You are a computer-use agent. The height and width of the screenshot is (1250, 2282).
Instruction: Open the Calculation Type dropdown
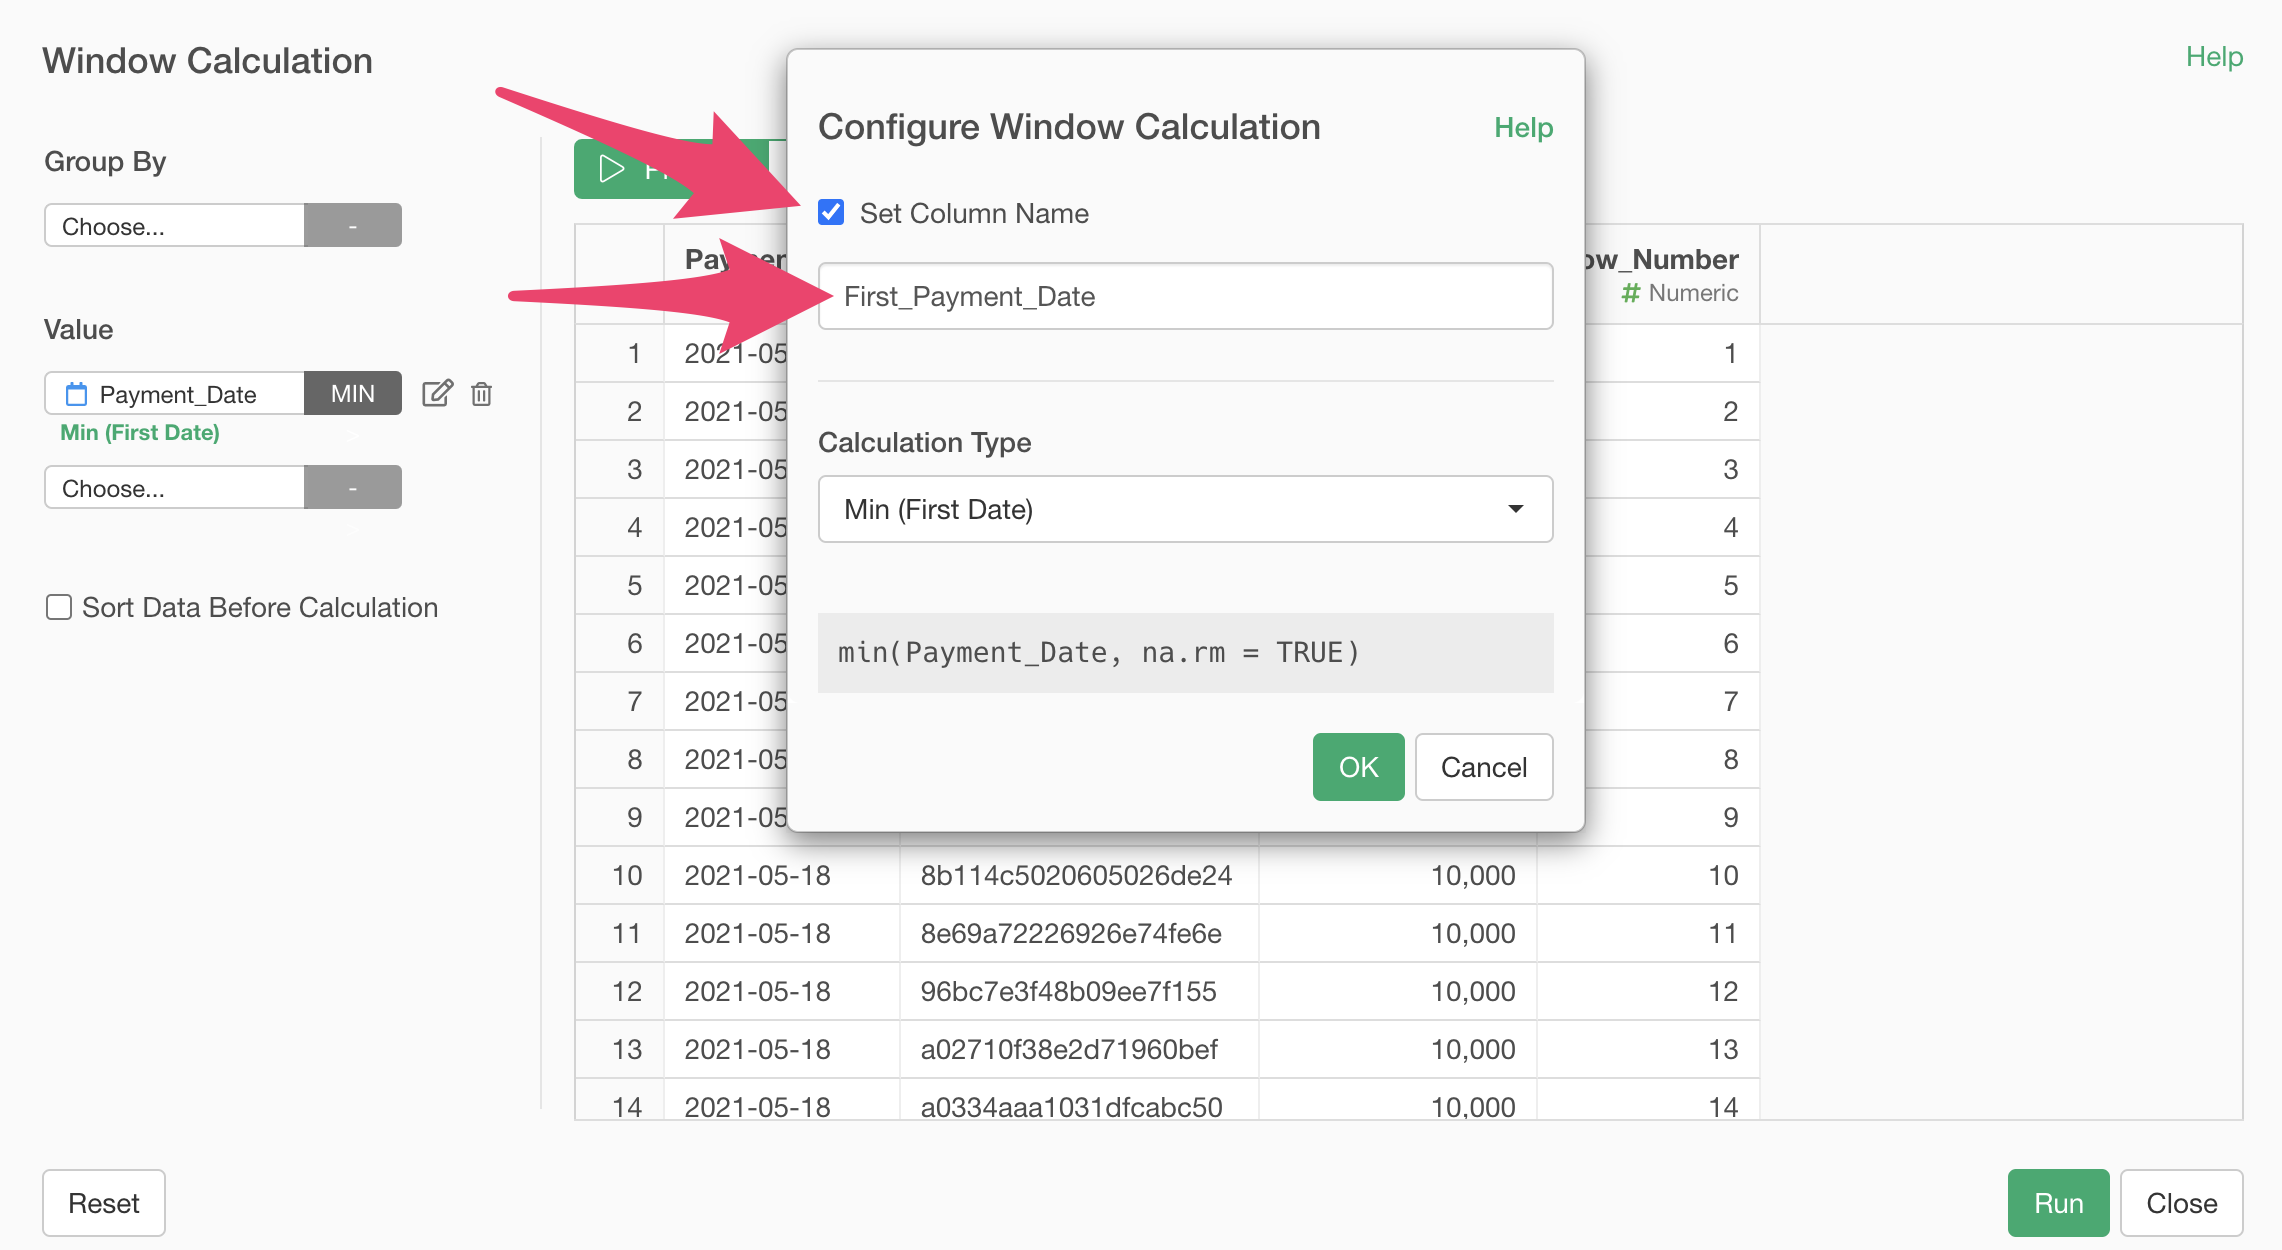point(1185,509)
